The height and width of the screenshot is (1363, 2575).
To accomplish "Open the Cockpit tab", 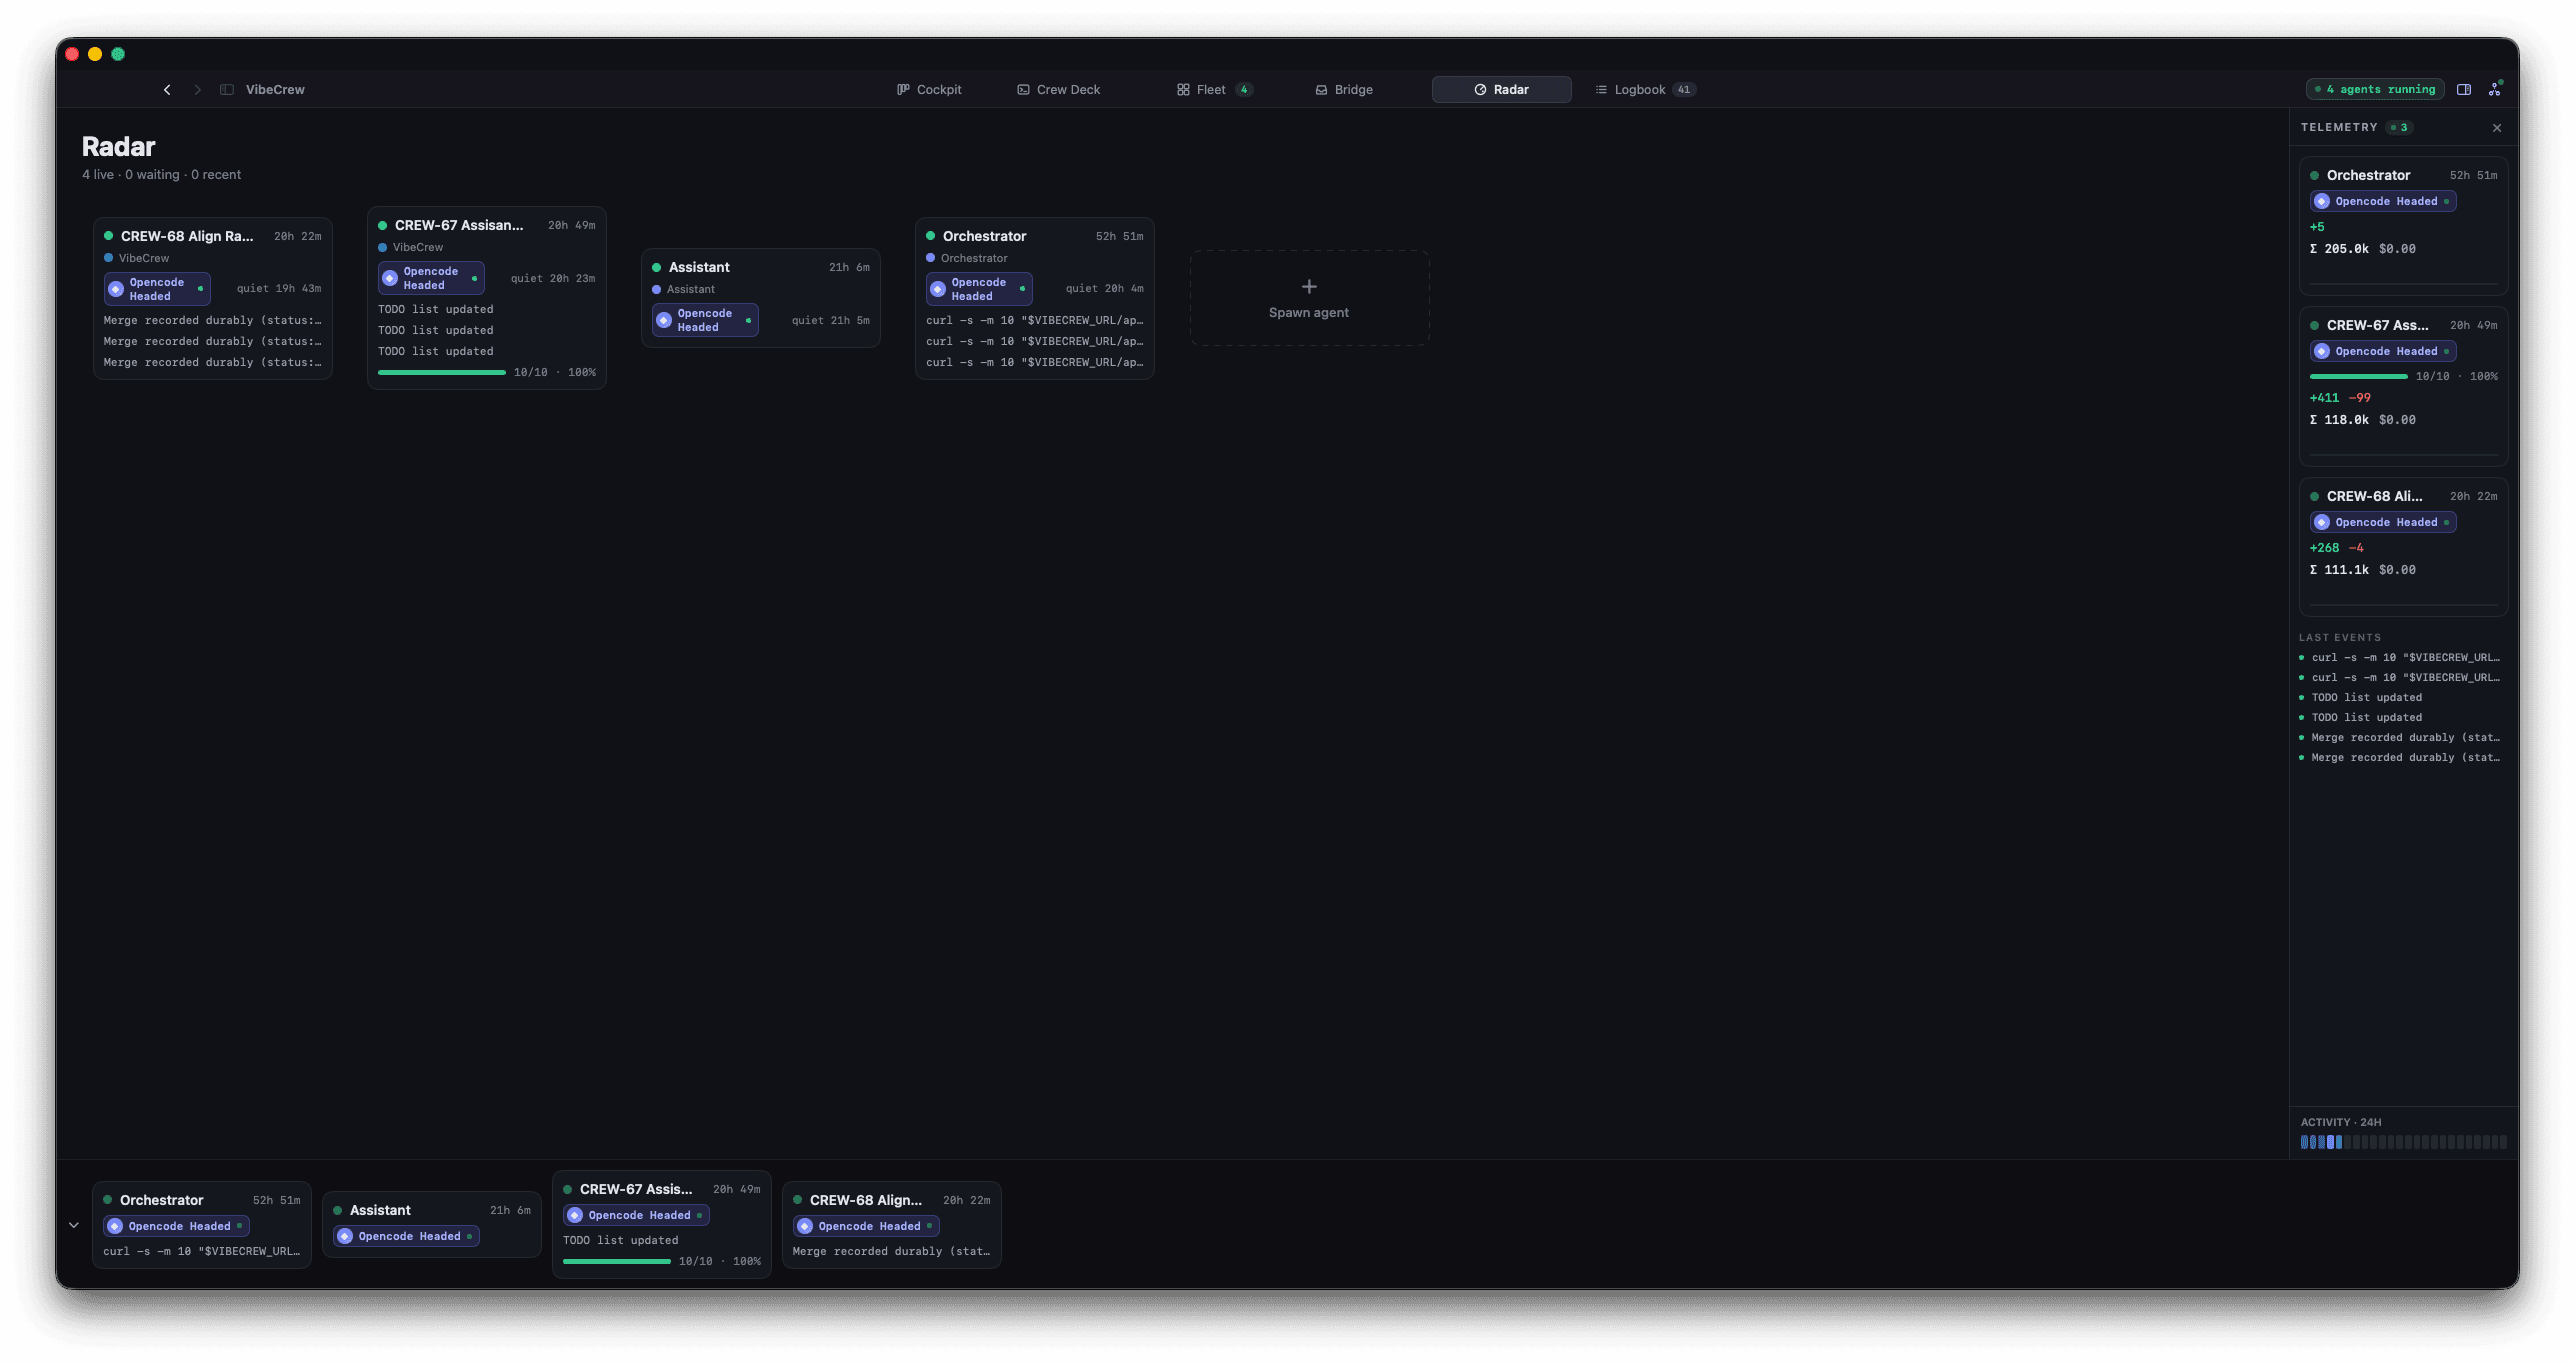I will [x=929, y=90].
